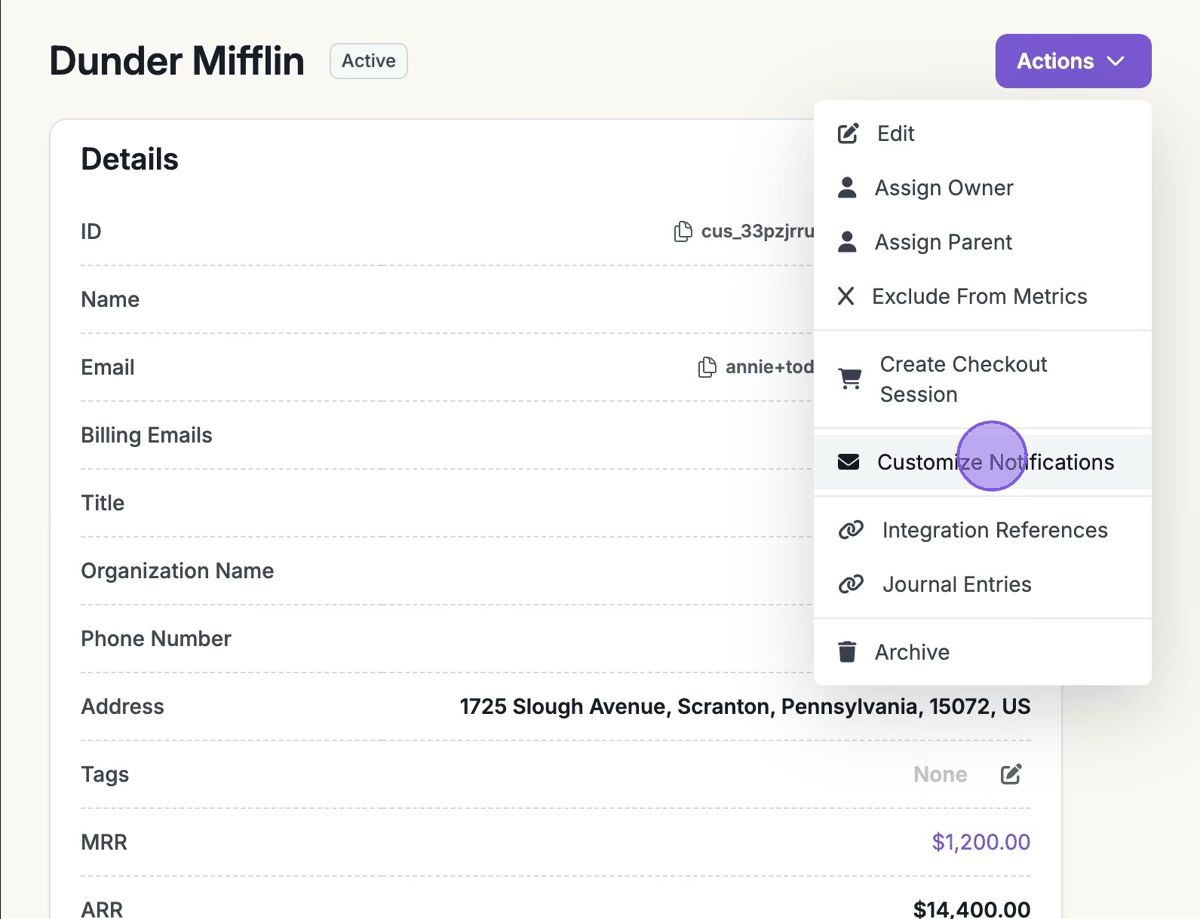Click the Active status badge

coord(369,61)
